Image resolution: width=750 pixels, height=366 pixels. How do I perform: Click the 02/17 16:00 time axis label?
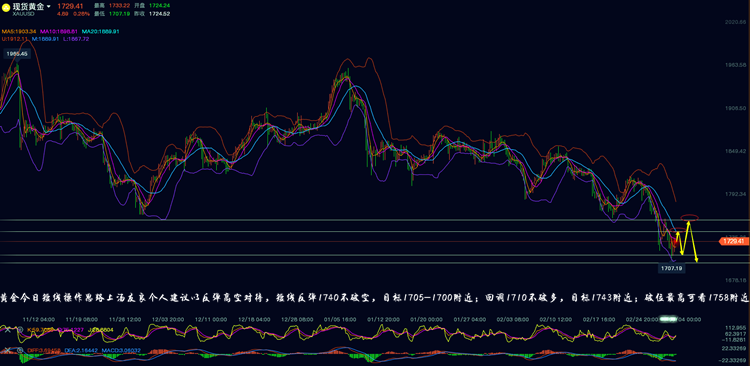tap(599, 318)
